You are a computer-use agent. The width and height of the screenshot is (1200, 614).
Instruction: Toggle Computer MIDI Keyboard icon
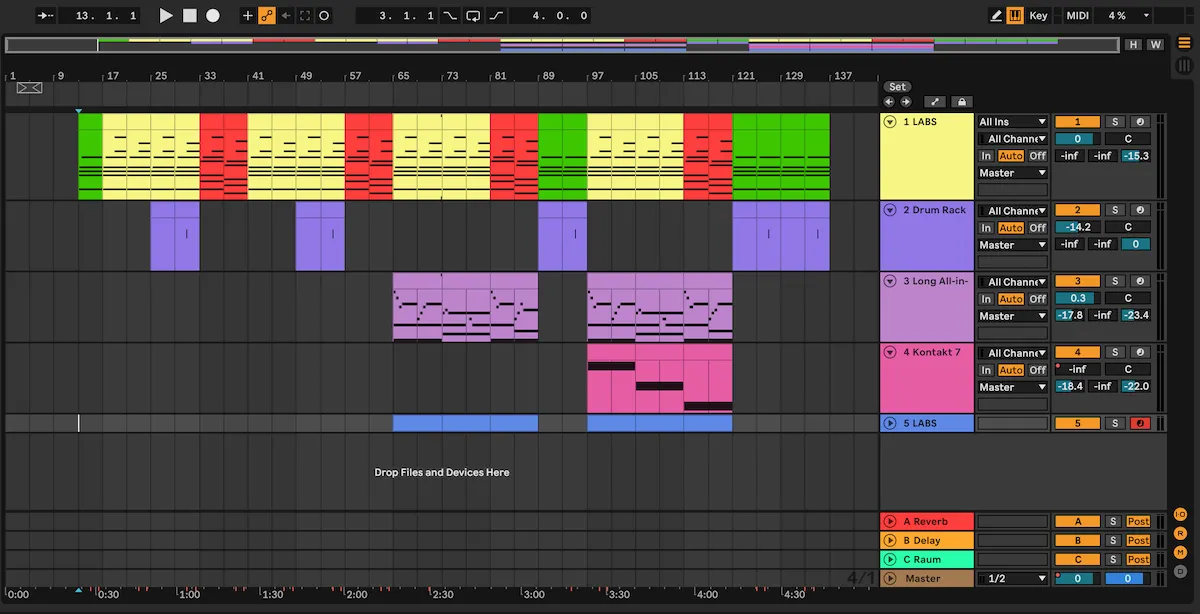click(x=1015, y=16)
